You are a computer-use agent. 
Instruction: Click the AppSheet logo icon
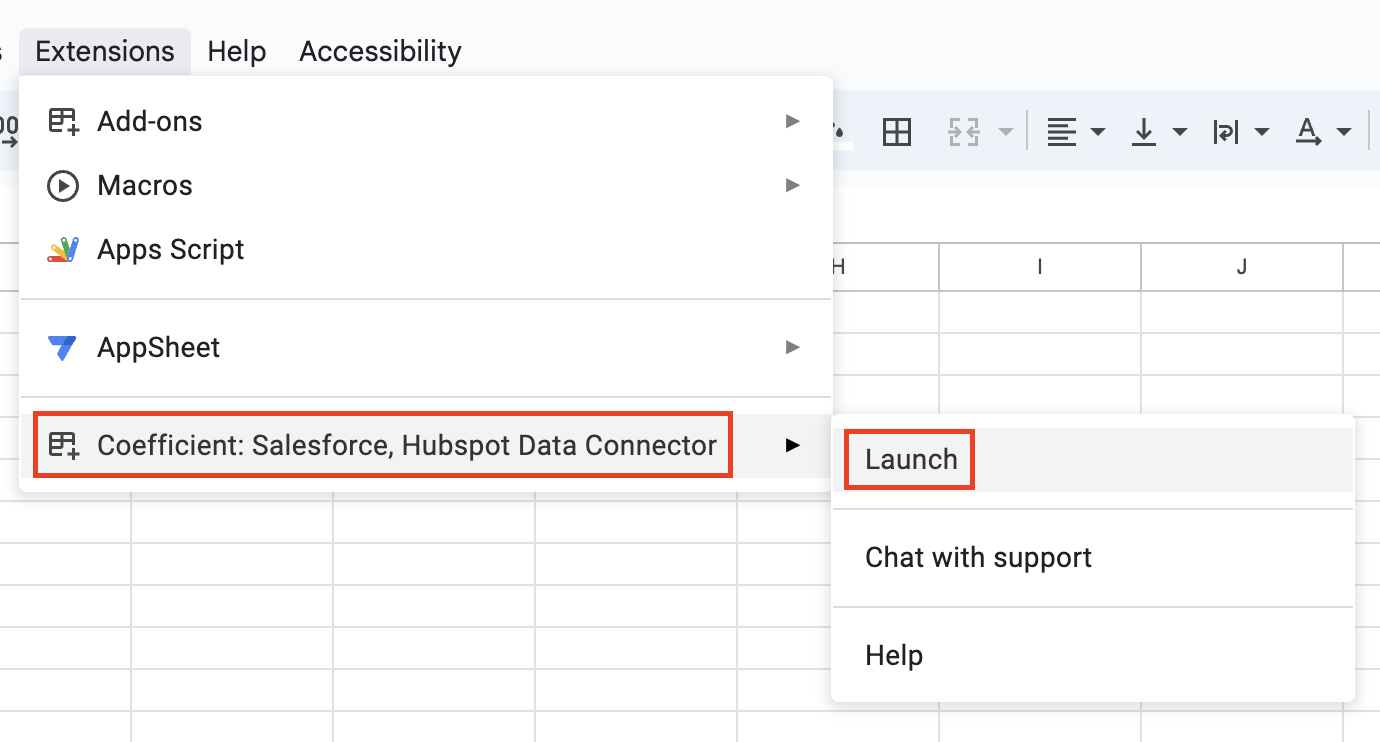[x=62, y=348]
